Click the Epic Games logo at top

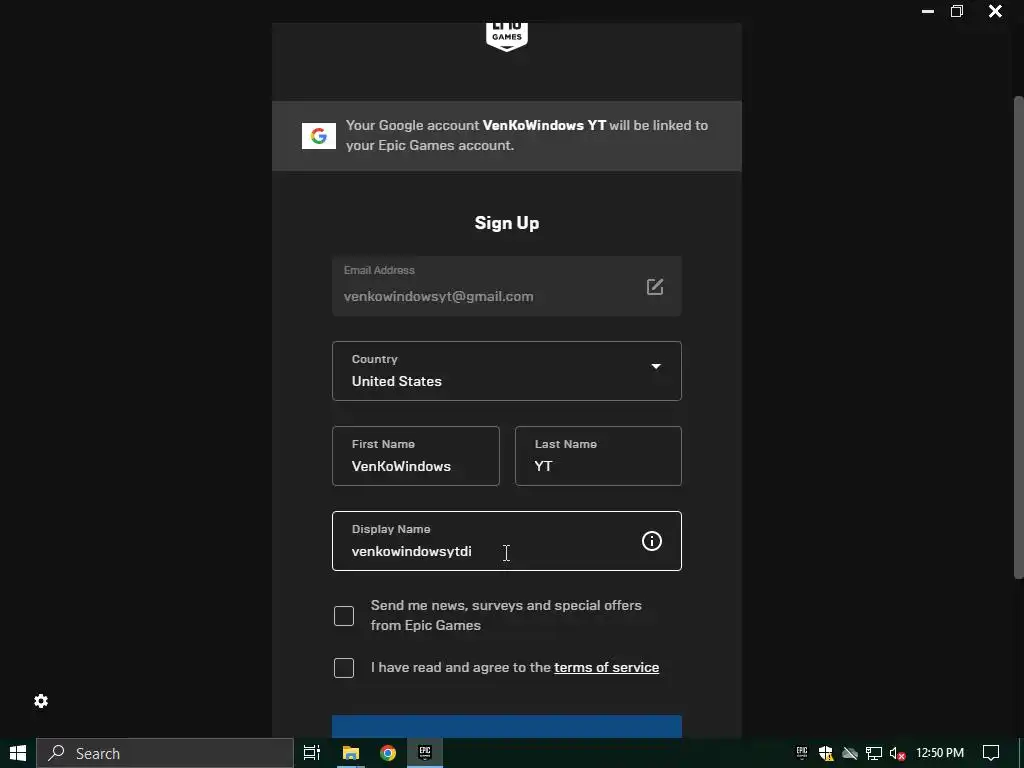click(x=507, y=36)
